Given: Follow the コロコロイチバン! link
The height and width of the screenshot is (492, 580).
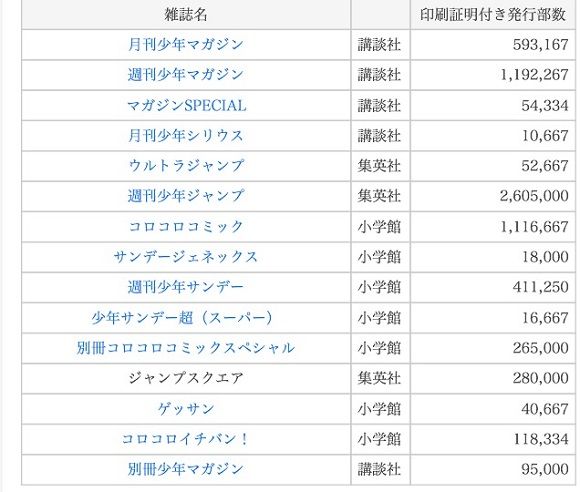Looking at the screenshot, I should (185, 439).
